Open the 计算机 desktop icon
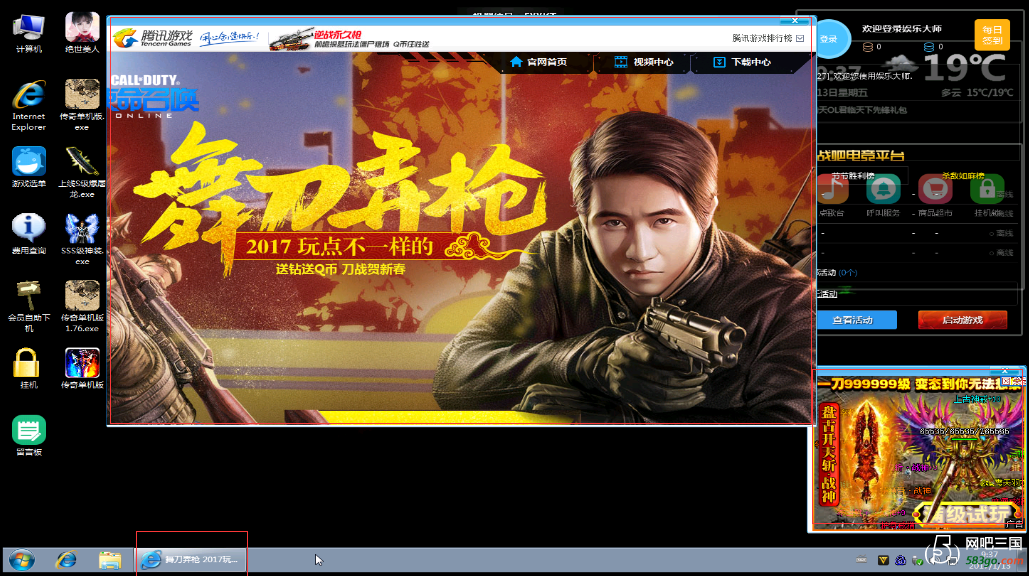This screenshot has height=576, width=1029. tap(28, 33)
